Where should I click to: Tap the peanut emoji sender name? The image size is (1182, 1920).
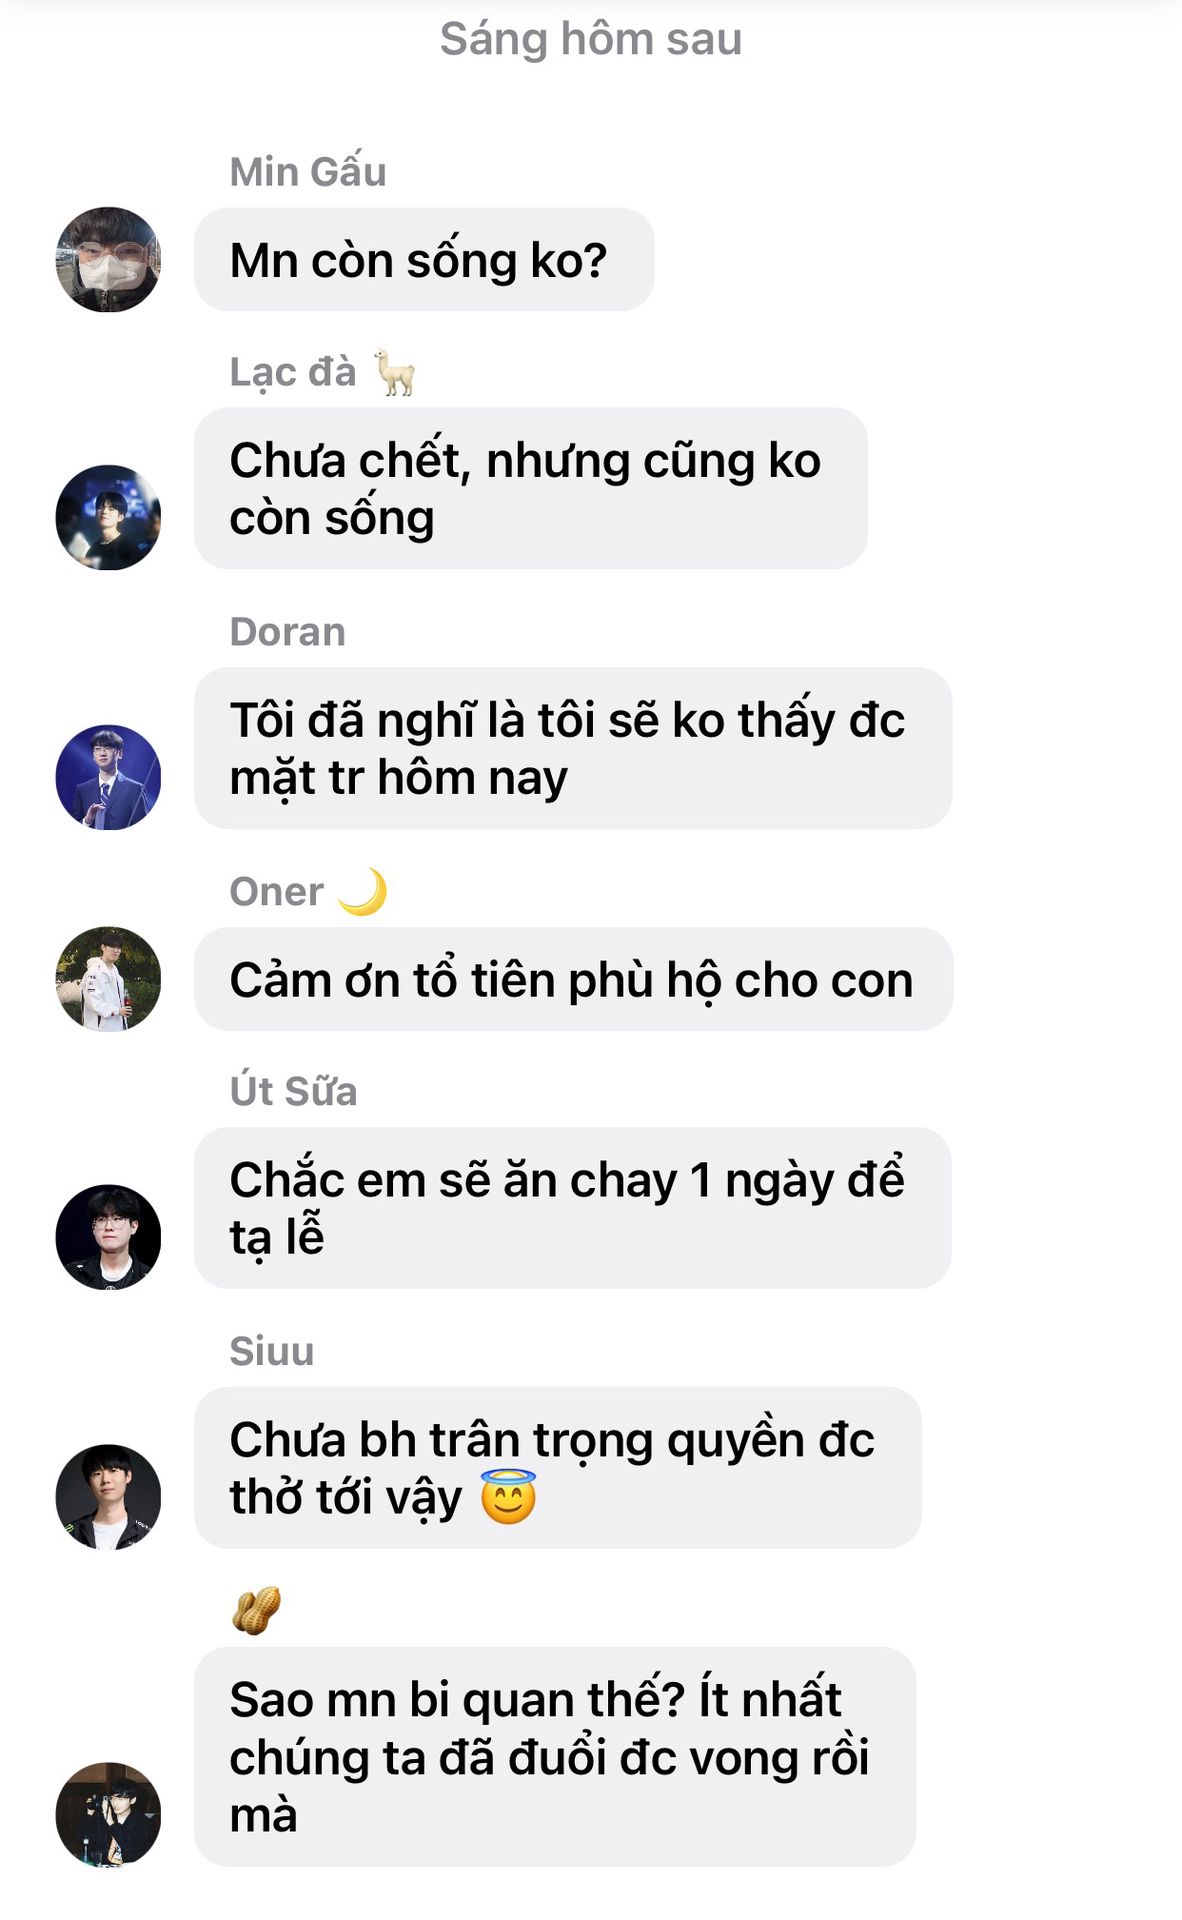pos(256,1610)
